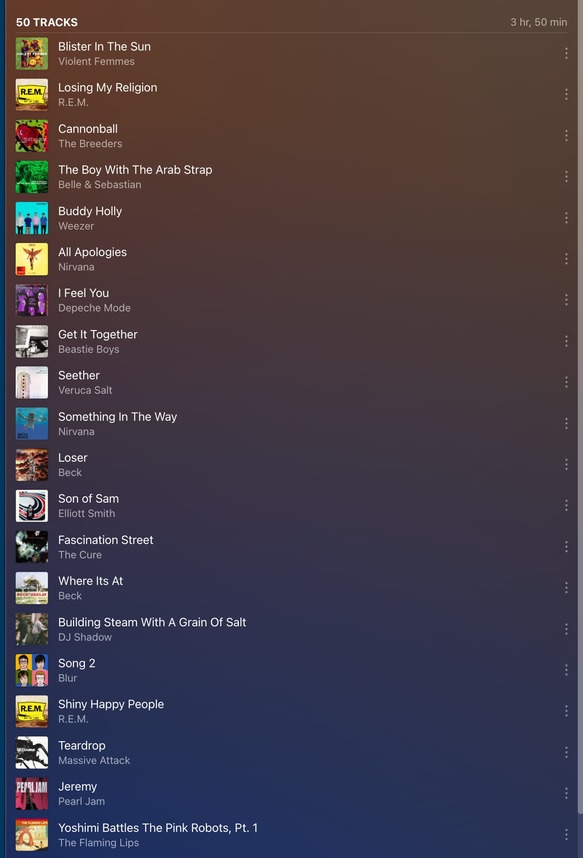Select Building Steam With A Grain Of Salt
This screenshot has width=583, height=858.
pos(152,622)
